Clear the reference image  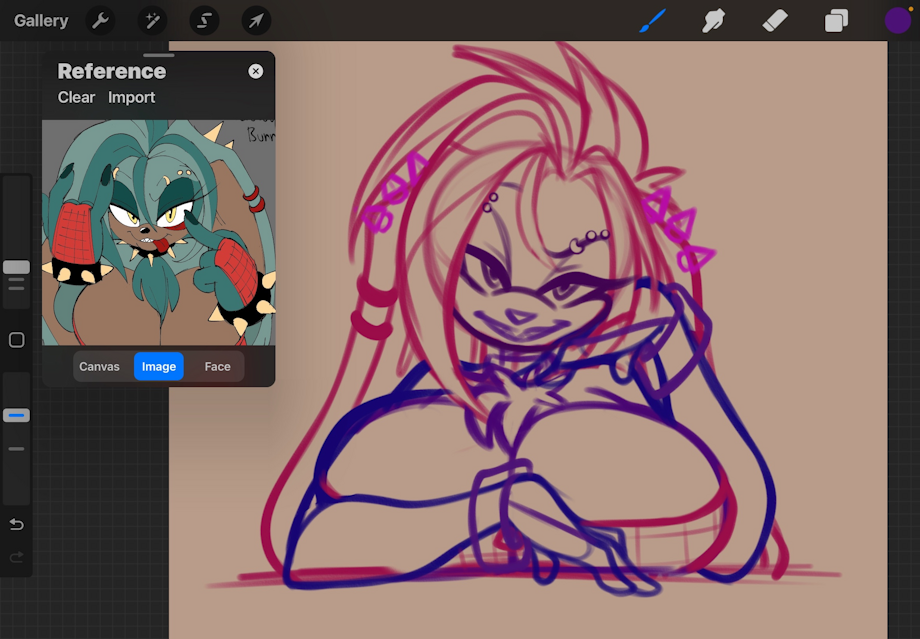pyautogui.click(x=76, y=97)
